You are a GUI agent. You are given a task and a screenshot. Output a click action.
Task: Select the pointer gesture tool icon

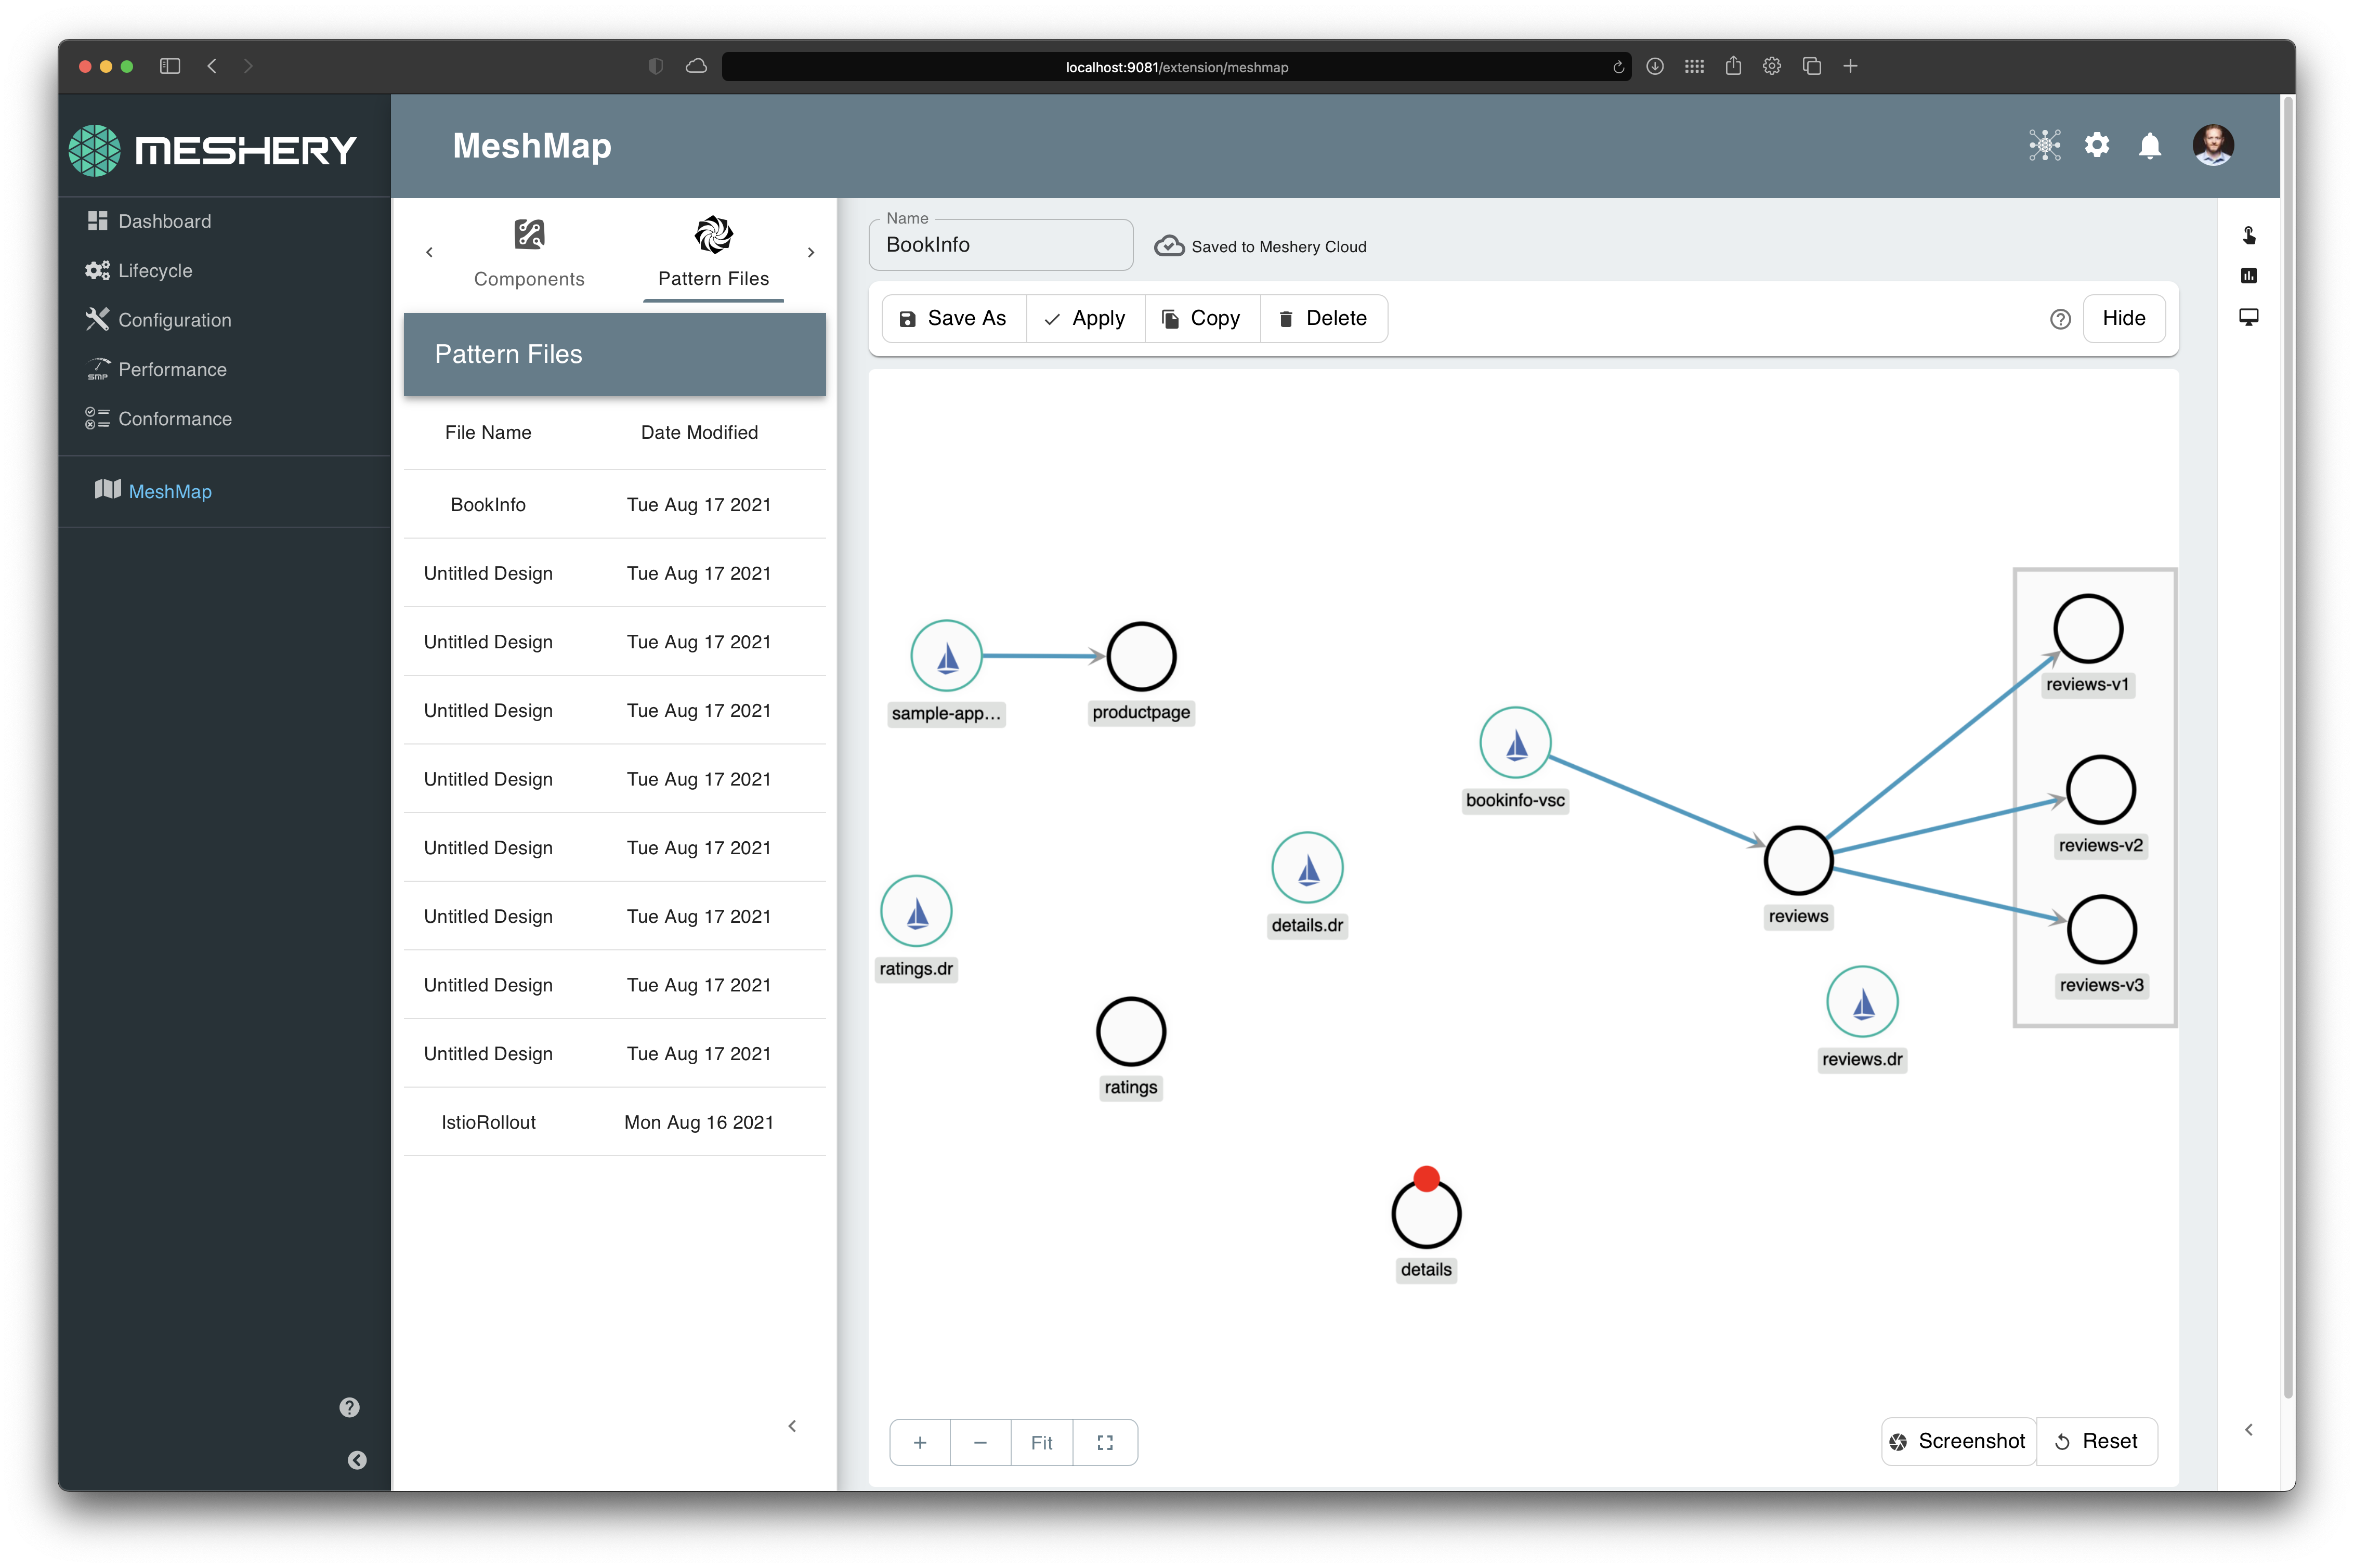pos(2248,235)
